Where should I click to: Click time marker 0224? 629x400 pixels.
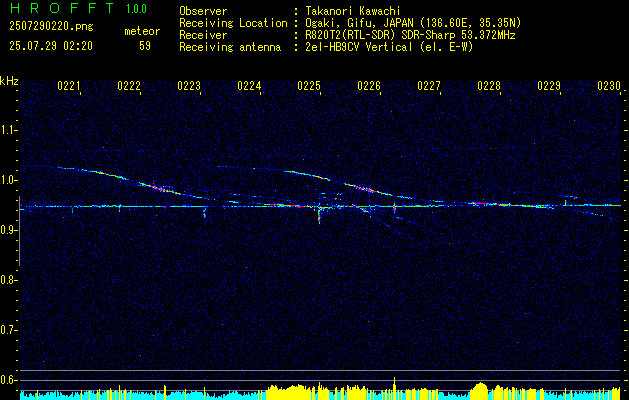[249, 86]
